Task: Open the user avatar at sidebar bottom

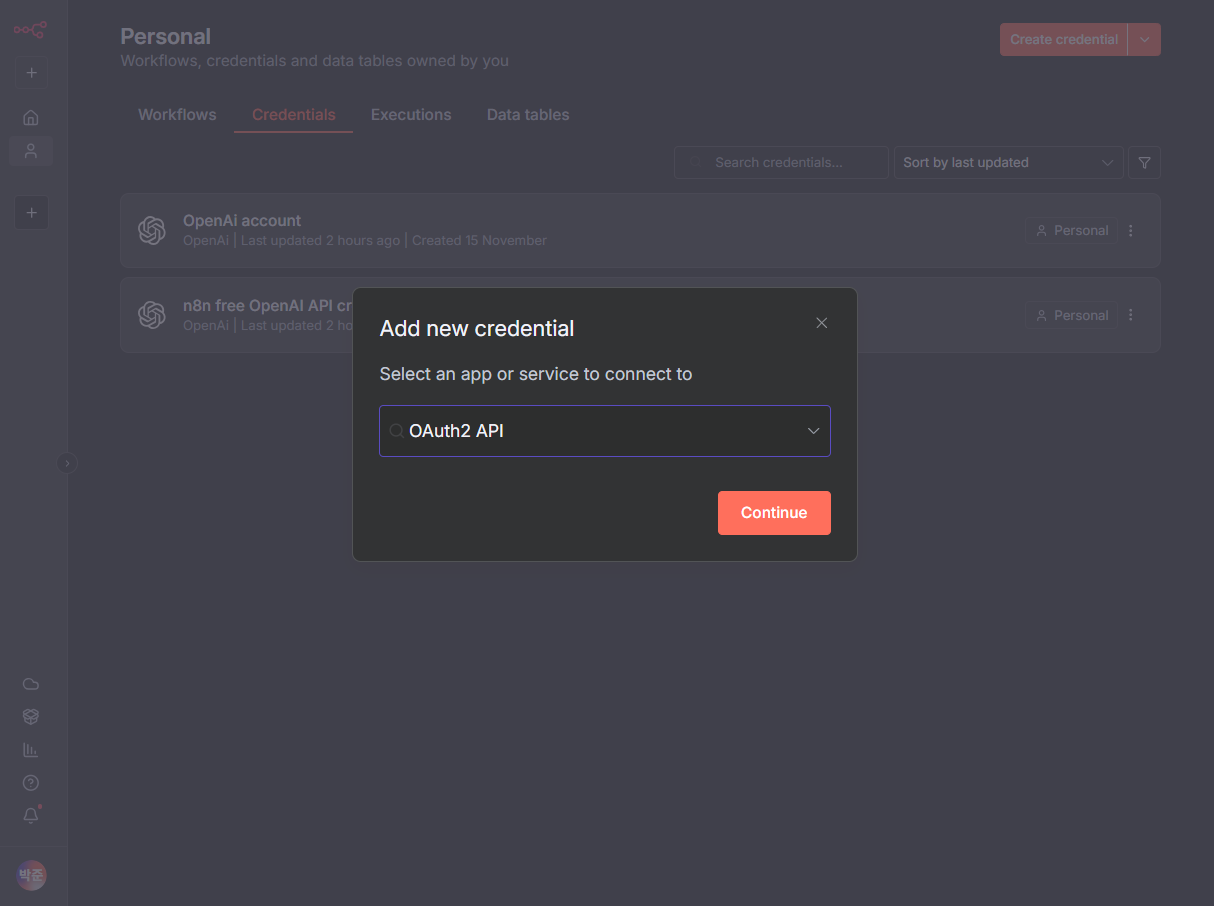Action: click(x=31, y=874)
